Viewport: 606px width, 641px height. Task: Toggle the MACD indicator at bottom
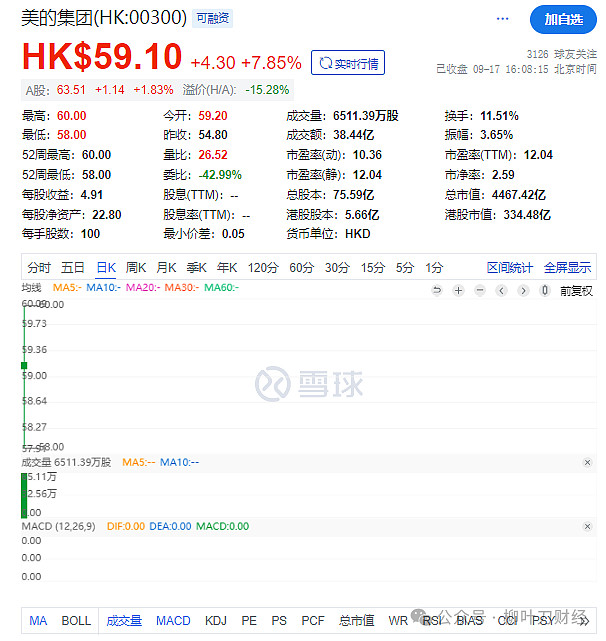(173, 621)
